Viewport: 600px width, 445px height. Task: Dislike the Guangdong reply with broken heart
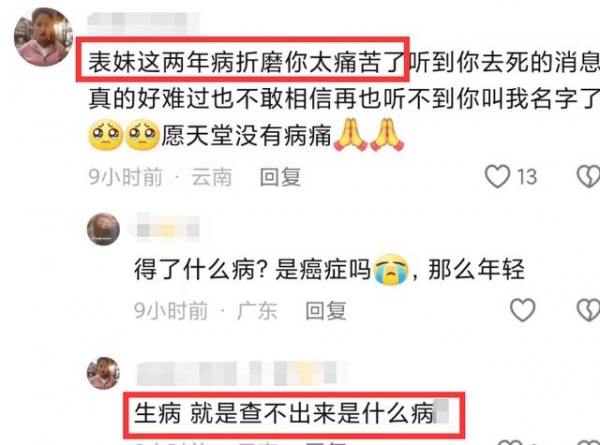click(x=589, y=310)
